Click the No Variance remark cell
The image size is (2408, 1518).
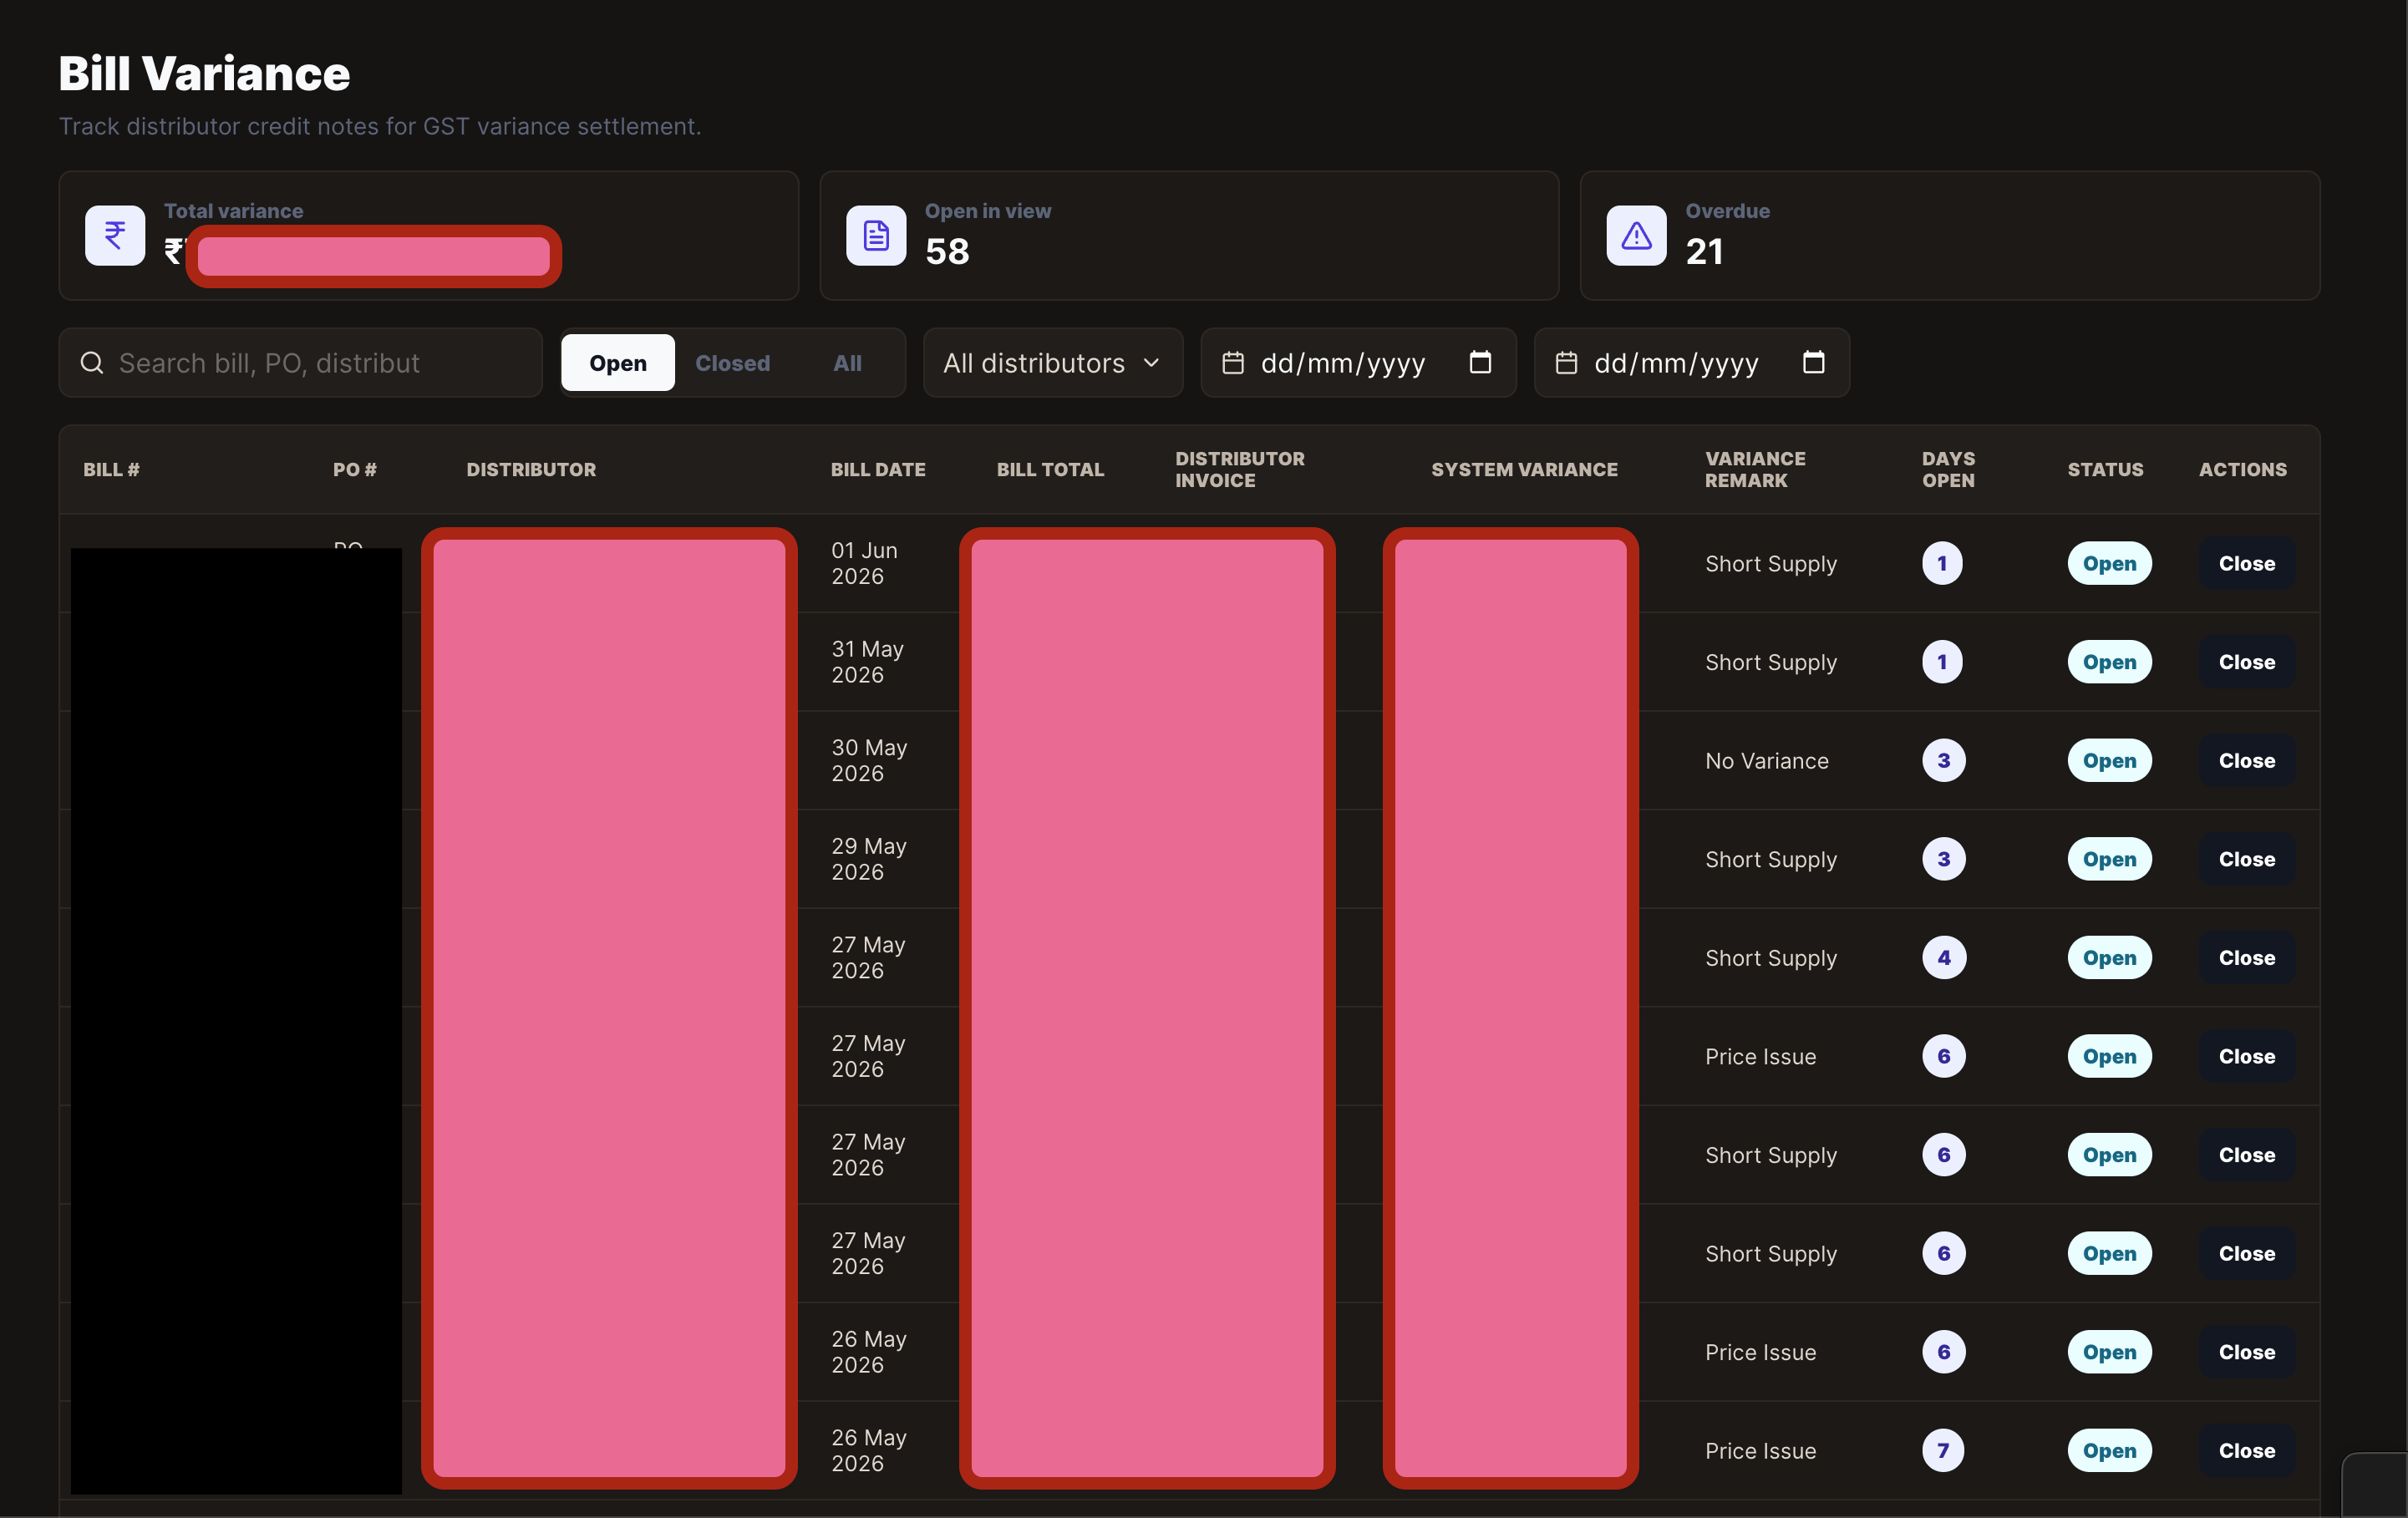[1767, 761]
